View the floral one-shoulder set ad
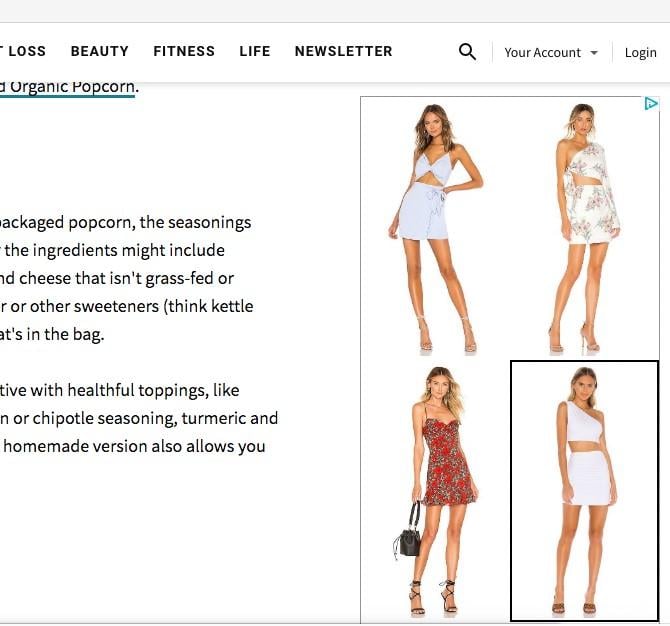The image size is (670, 626). [585, 229]
